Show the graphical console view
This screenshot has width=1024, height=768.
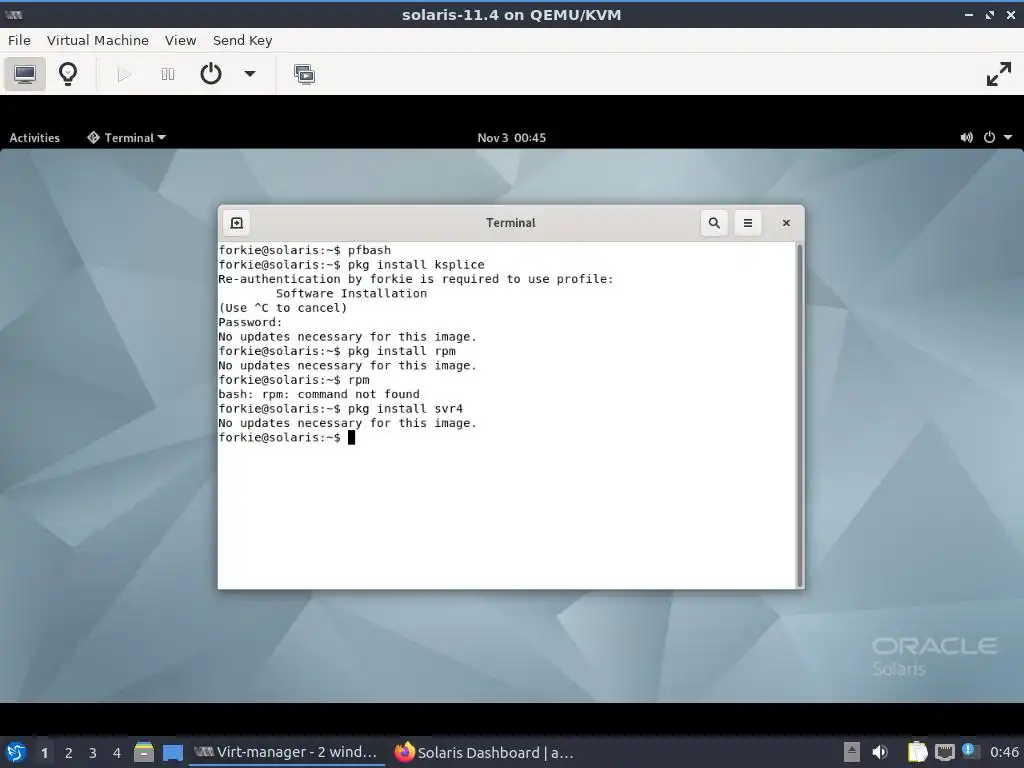(25, 74)
